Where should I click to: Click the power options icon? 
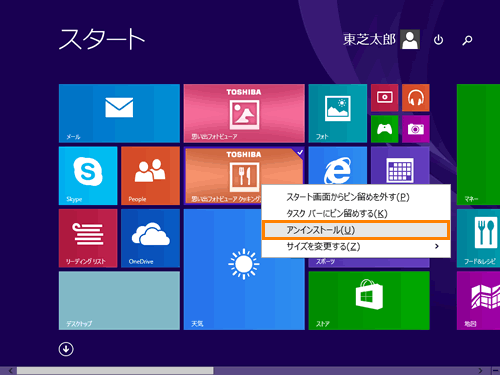point(438,40)
